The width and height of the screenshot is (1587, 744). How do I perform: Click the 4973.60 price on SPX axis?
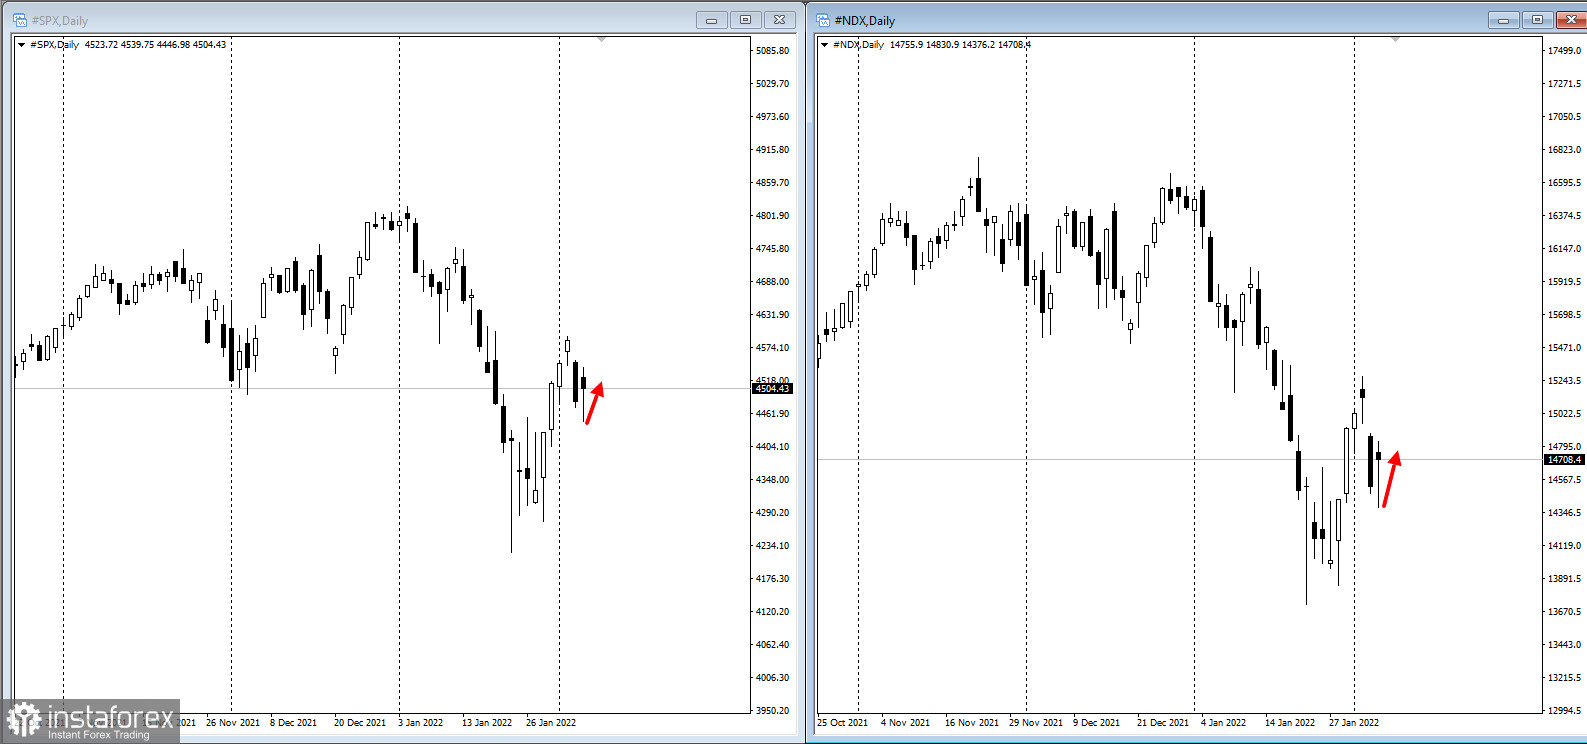[772, 117]
